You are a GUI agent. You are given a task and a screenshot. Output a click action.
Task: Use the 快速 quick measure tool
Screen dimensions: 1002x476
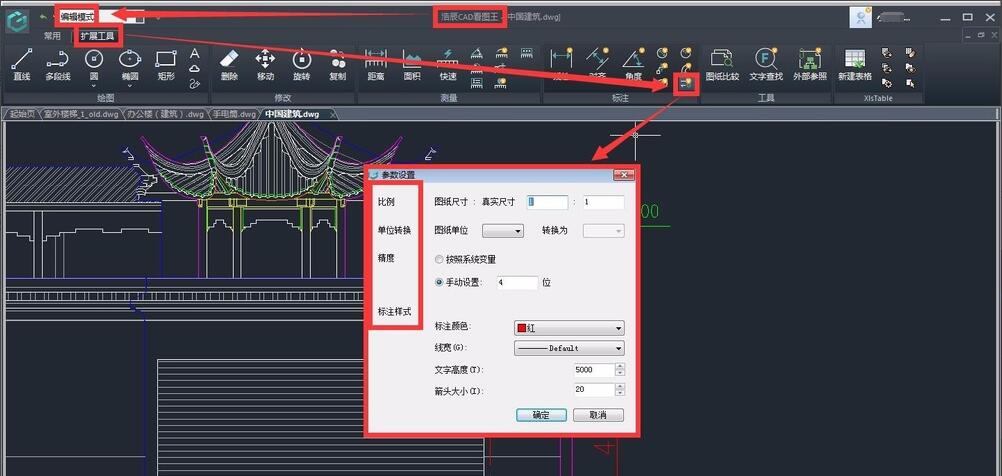click(448, 65)
